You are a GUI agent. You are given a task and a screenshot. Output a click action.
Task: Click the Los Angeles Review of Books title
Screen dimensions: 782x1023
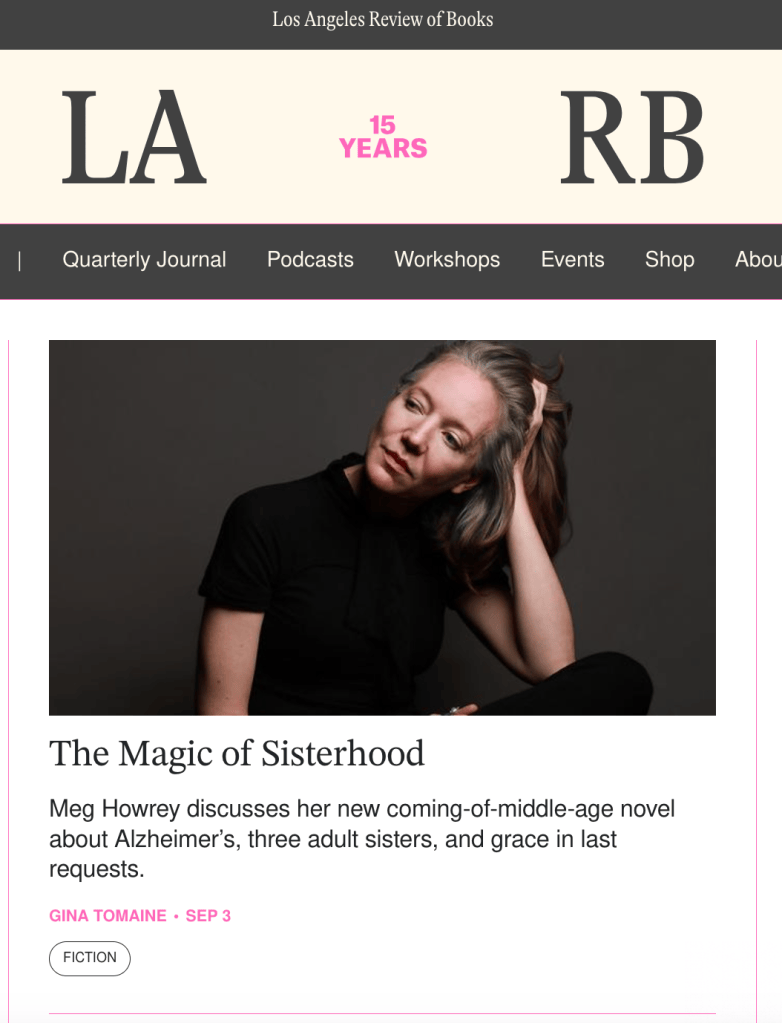pyautogui.click(x=383, y=20)
